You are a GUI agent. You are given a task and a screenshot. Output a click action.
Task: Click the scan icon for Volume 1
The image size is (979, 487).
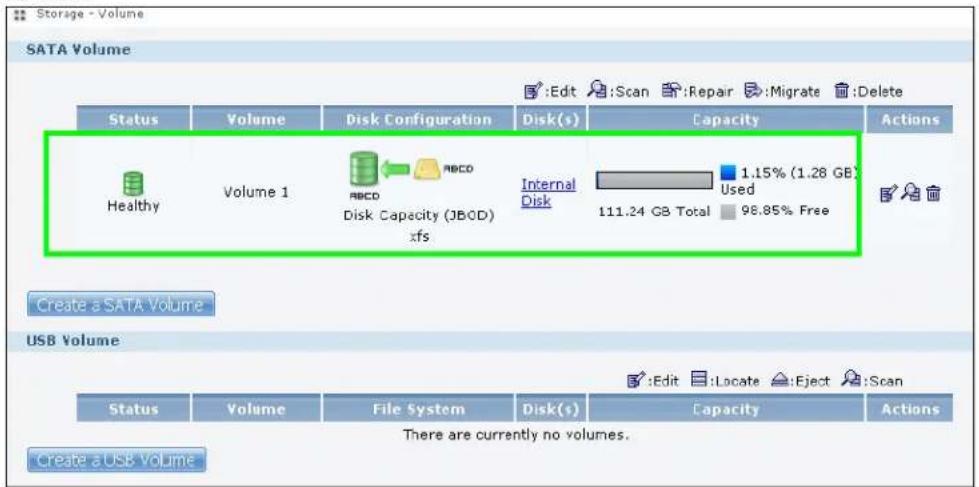point(910,193)
